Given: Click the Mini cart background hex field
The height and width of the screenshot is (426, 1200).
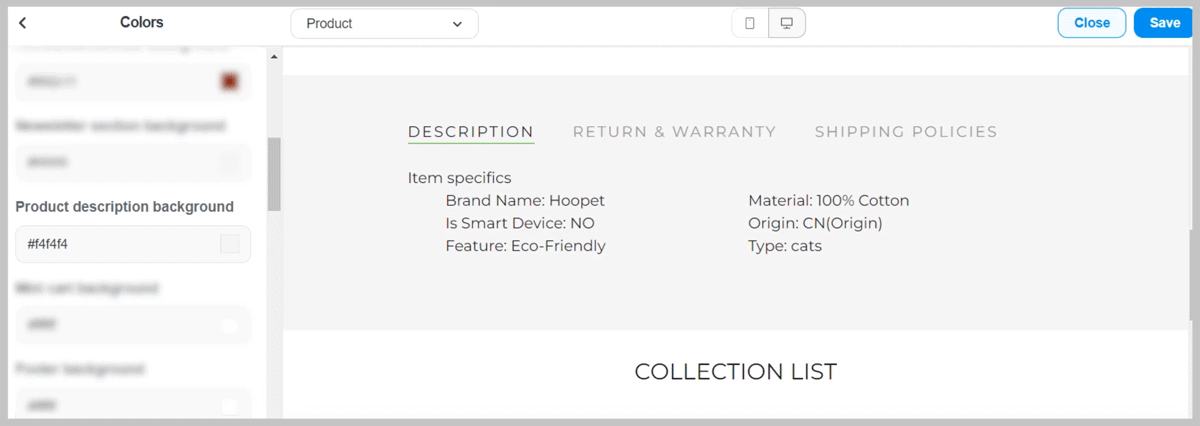Looking at the screenshot, I should tap(133, 325).
